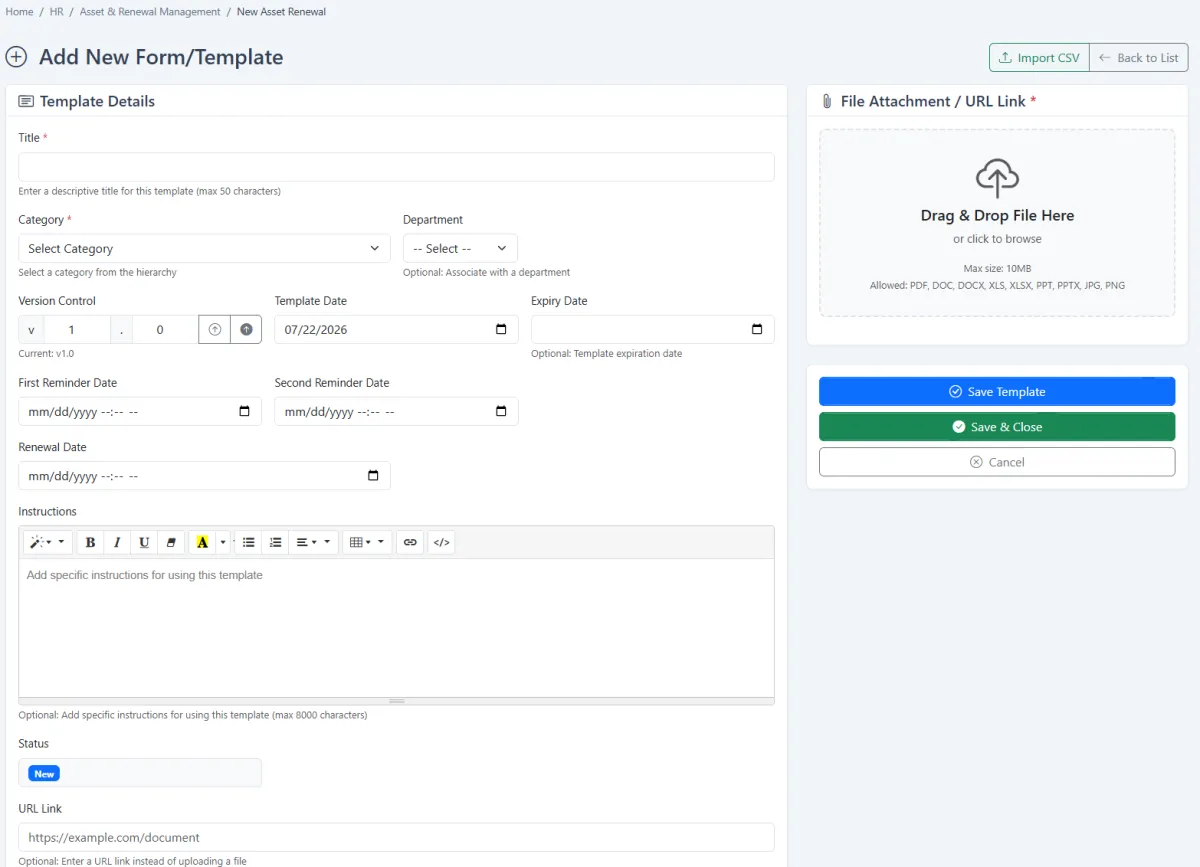Viewport: 1200px width, 867px height.
Task: Insert an ordered numbered list
Action: coord(276,542)
